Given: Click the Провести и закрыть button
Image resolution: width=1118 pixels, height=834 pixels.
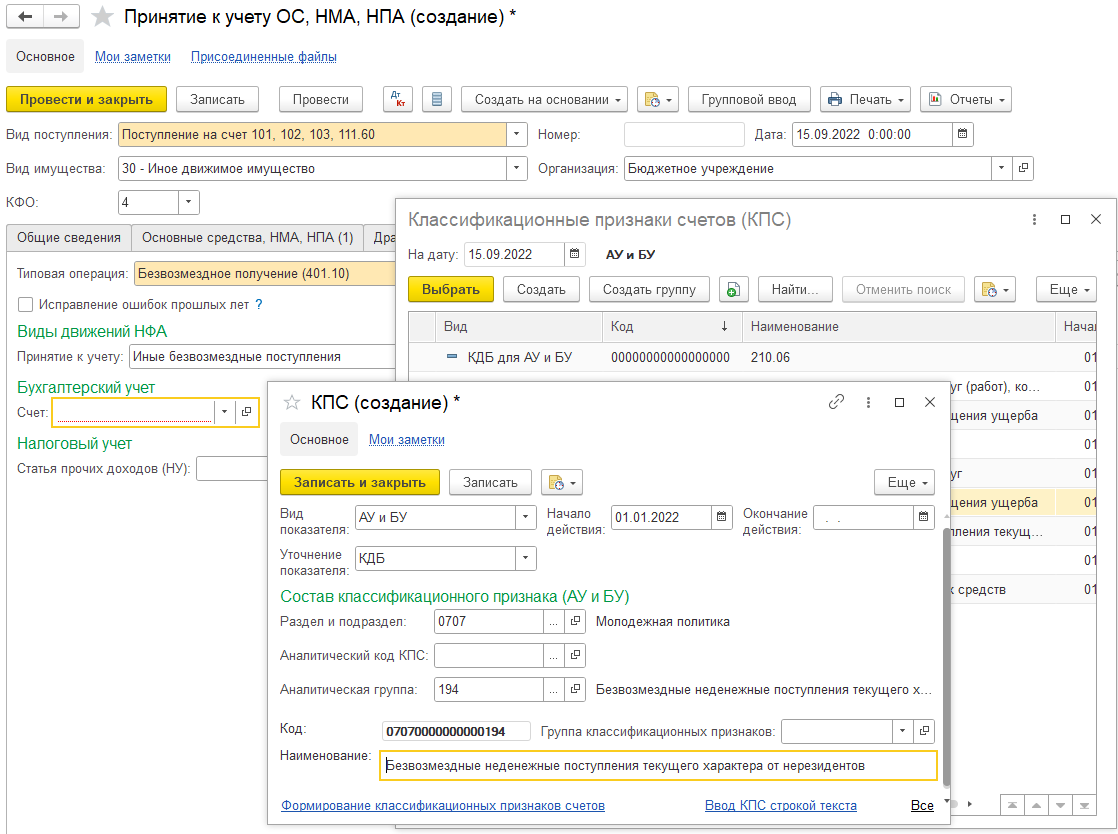Looking at the screenshot, I should click(86, 100).
